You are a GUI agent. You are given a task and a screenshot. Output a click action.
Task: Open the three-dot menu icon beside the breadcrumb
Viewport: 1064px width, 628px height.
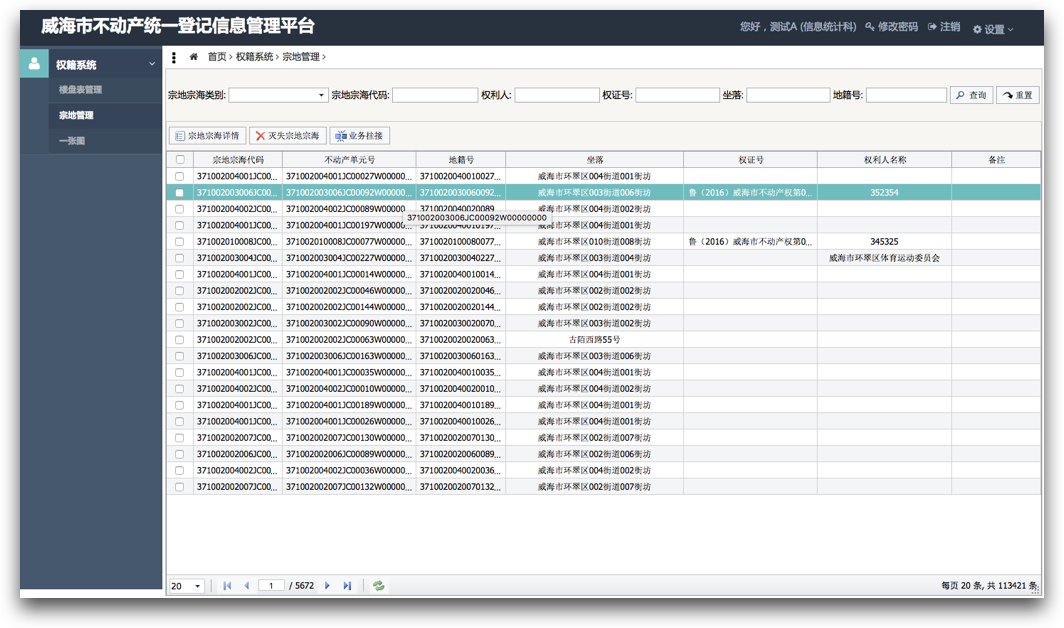(x=174, y=58)
